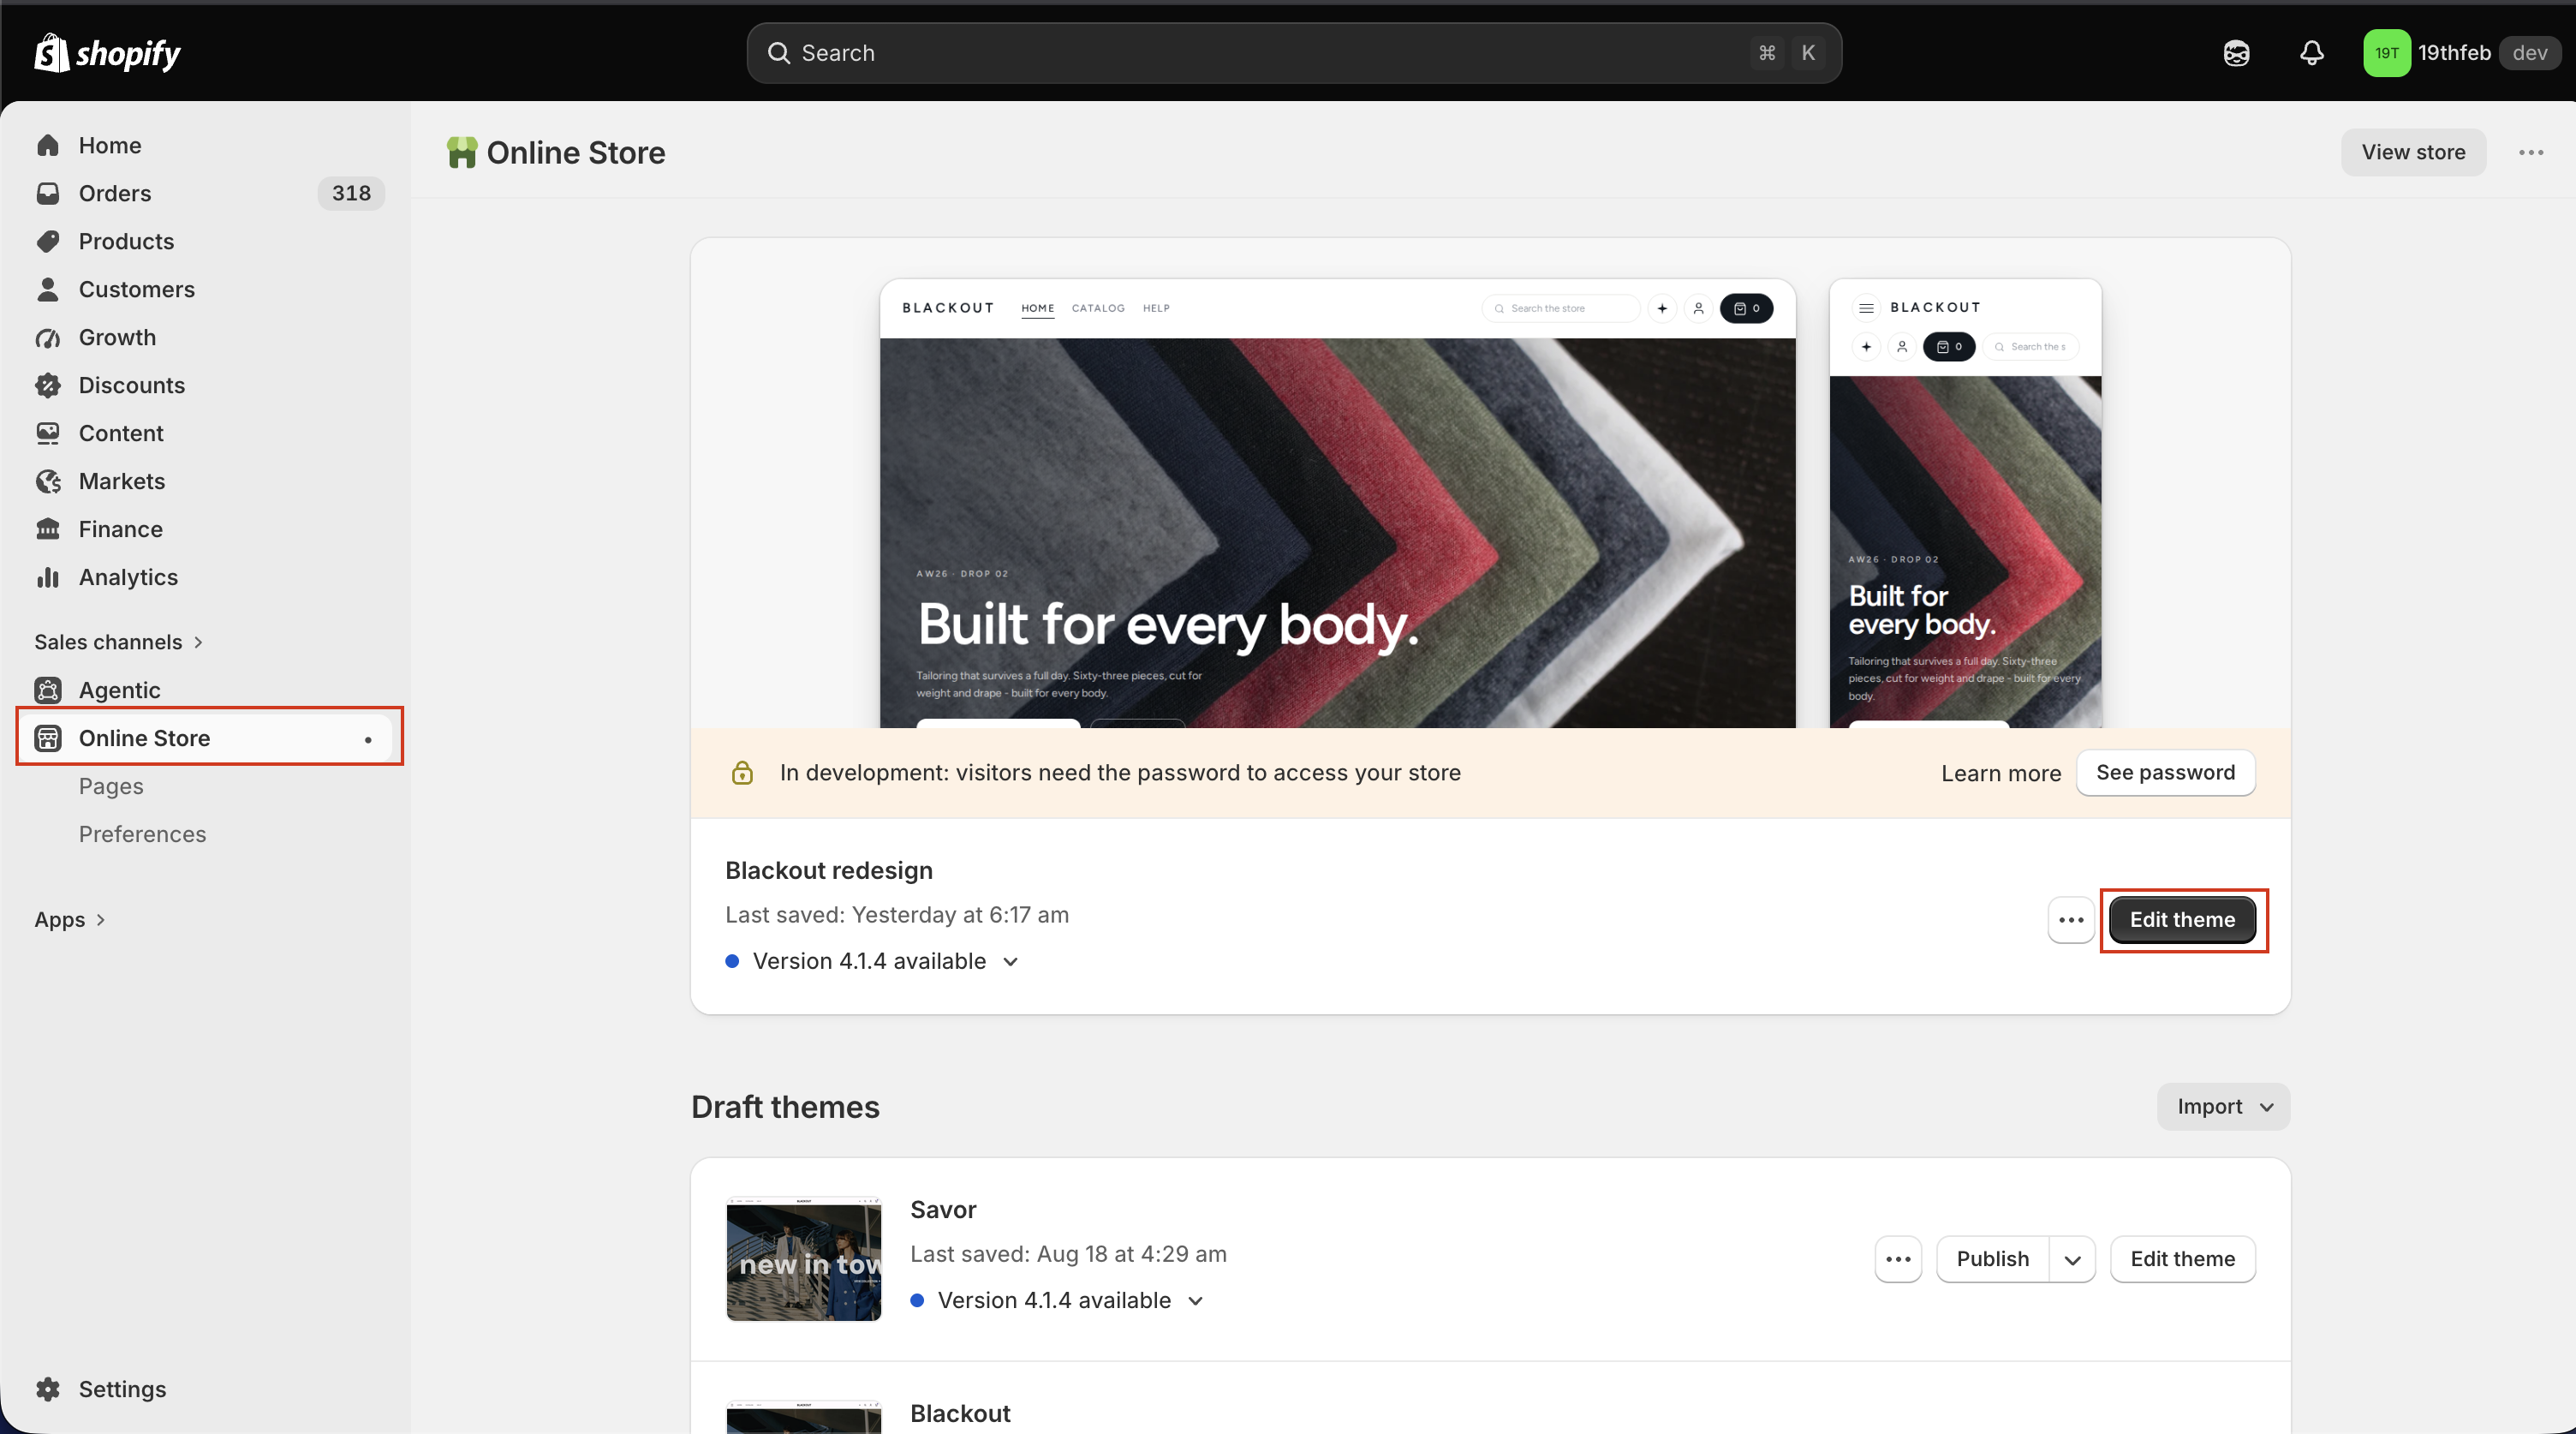
Task: Click the mobile theme preview image
Action: click(x=1965, y=503)
